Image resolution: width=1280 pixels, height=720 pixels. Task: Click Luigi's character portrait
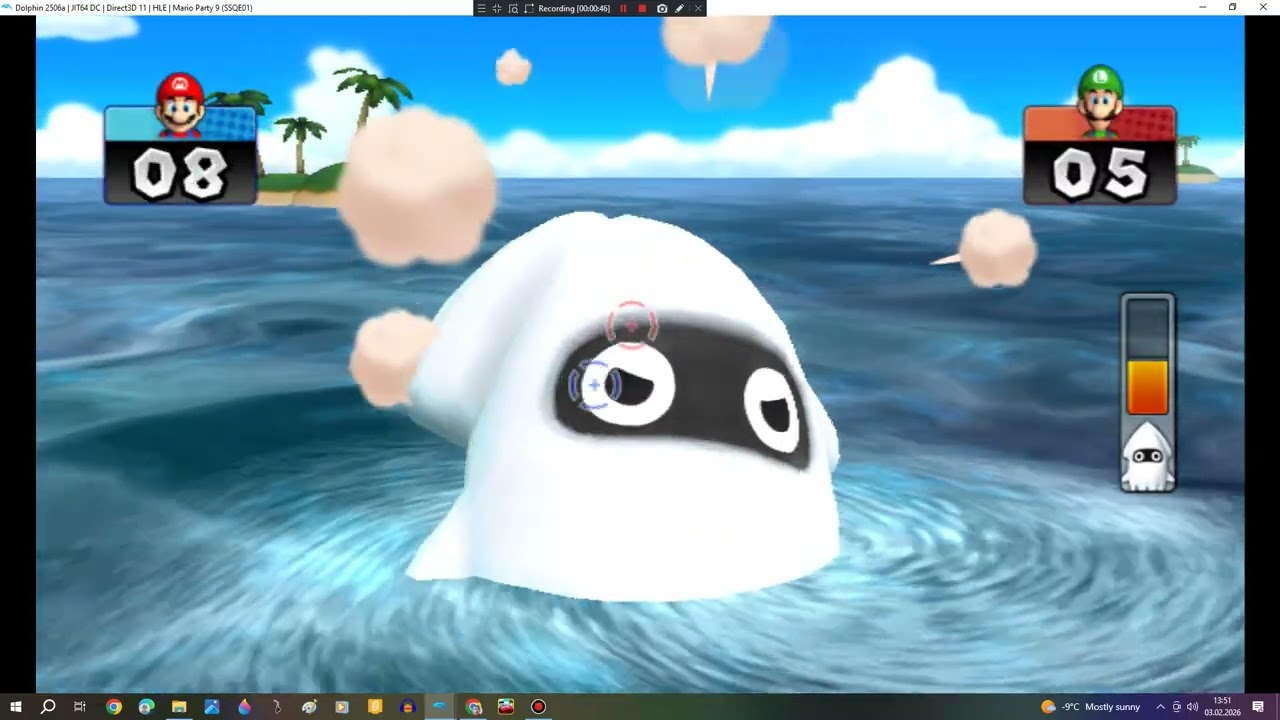(x=1100, y=100)
